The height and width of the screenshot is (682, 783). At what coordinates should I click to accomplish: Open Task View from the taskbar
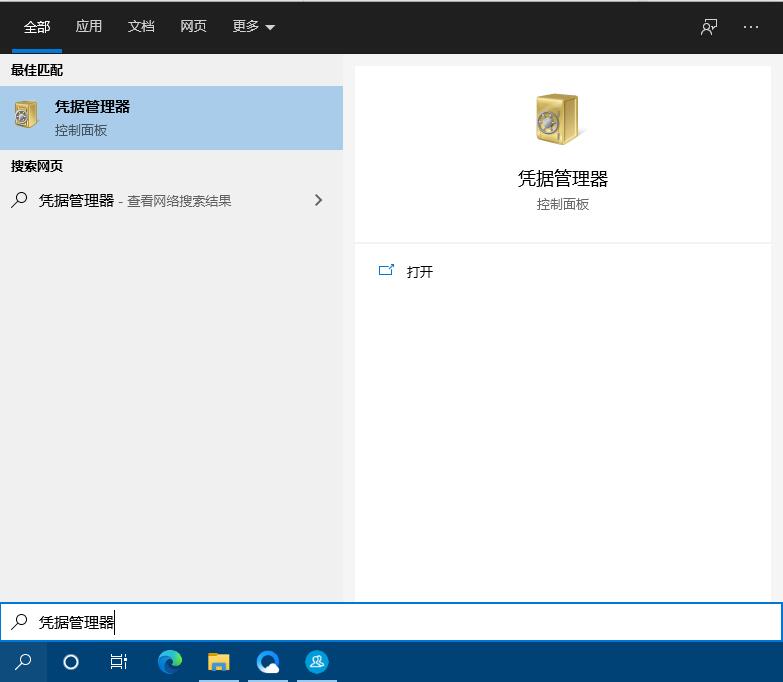[119, 661]
